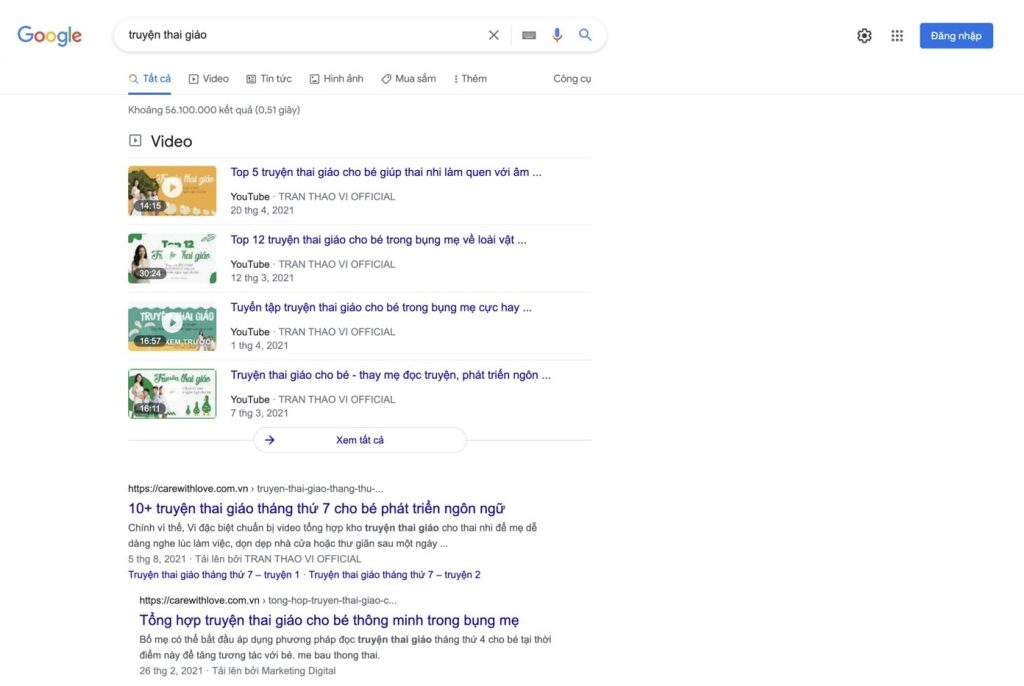Open 'Truyện thai giáo cho bé - thay mẹ' link

(391, 375)
